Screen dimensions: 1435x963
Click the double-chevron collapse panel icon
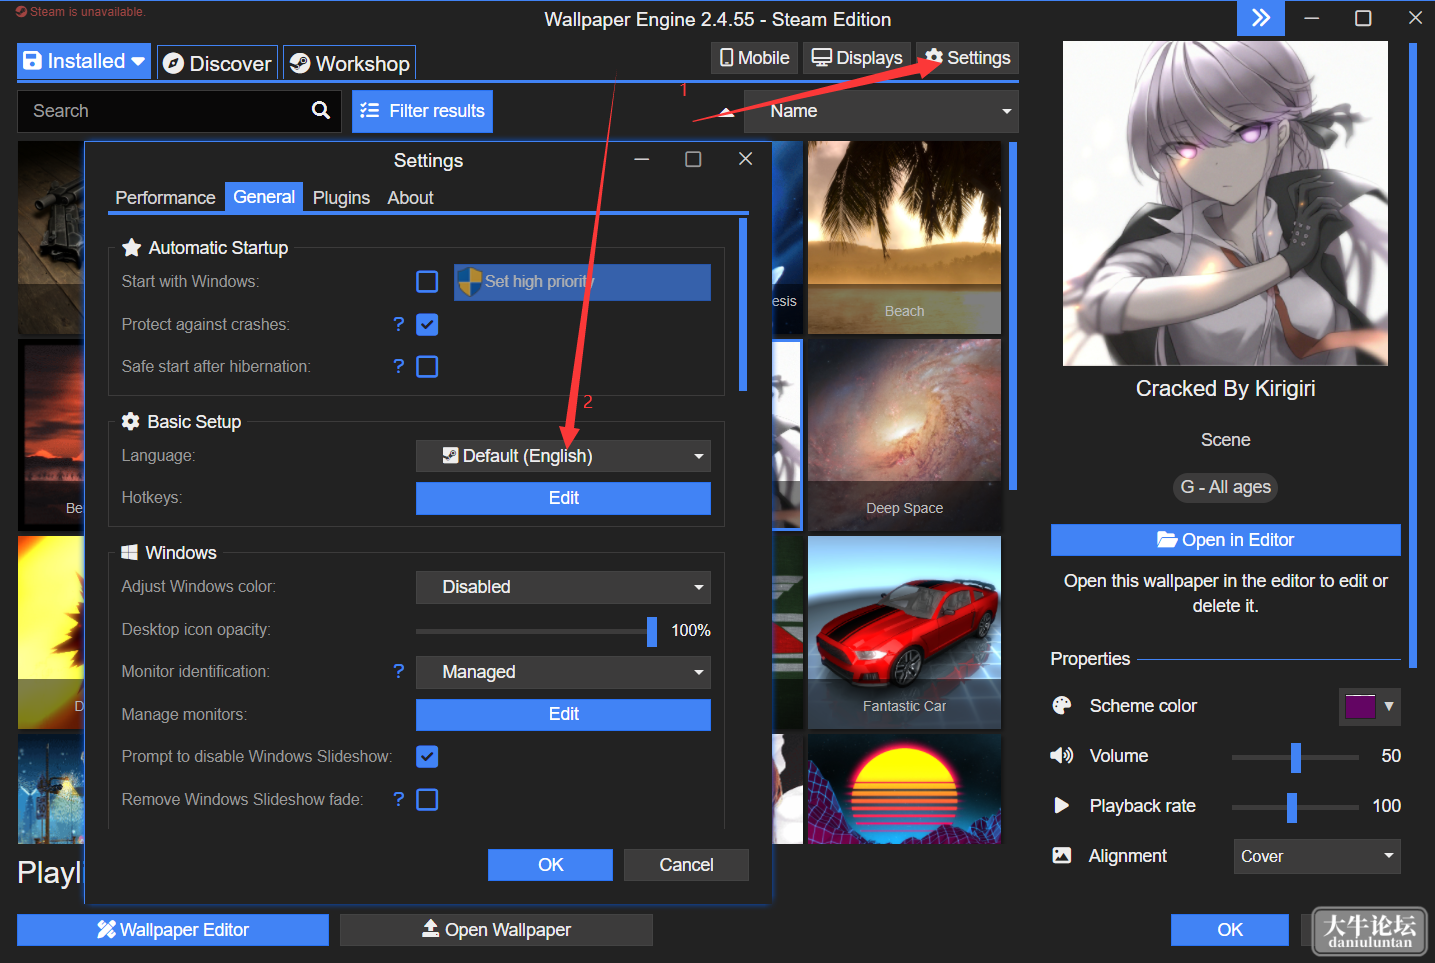pos(1261,18)
